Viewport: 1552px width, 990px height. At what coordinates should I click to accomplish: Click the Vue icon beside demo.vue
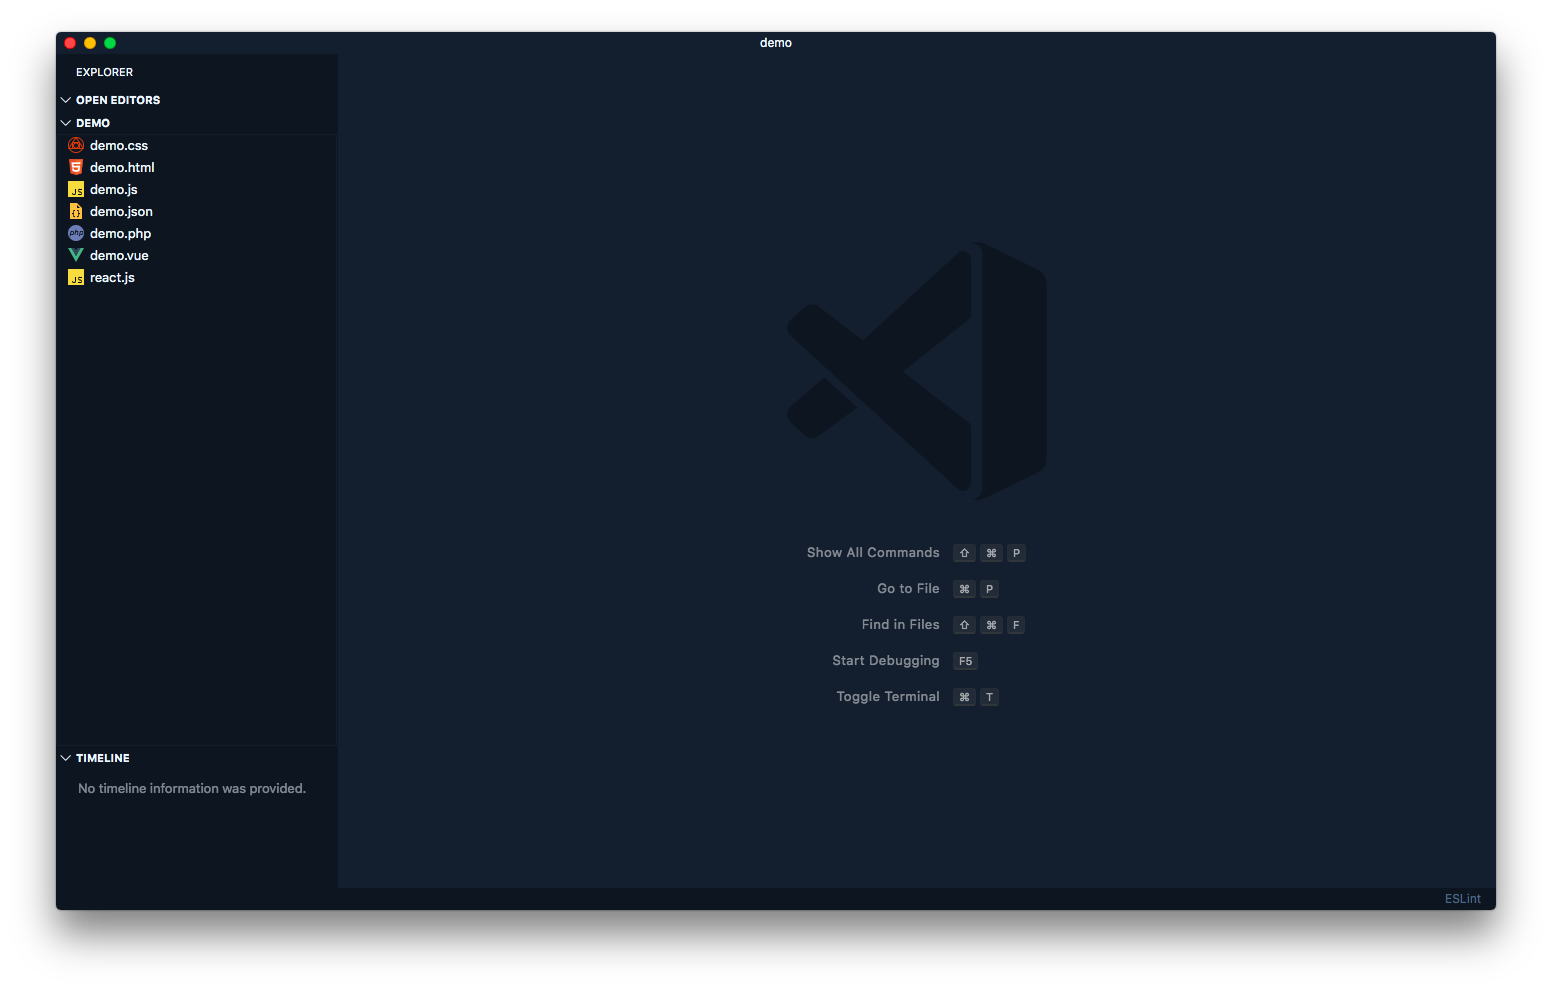(76, 255)
